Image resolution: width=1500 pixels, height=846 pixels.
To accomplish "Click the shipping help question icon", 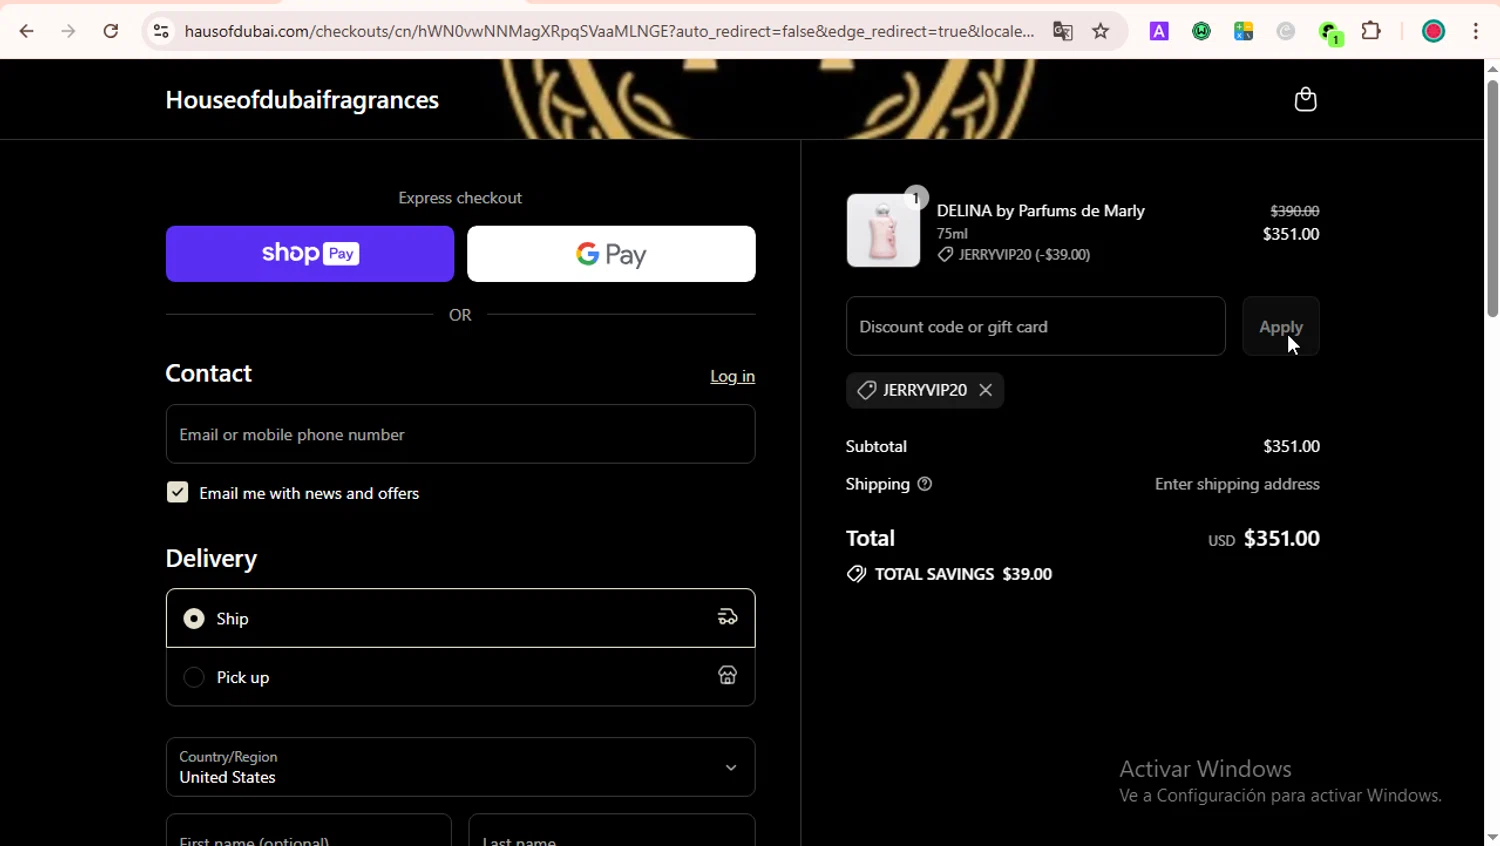I will click(x=925, y=484).
